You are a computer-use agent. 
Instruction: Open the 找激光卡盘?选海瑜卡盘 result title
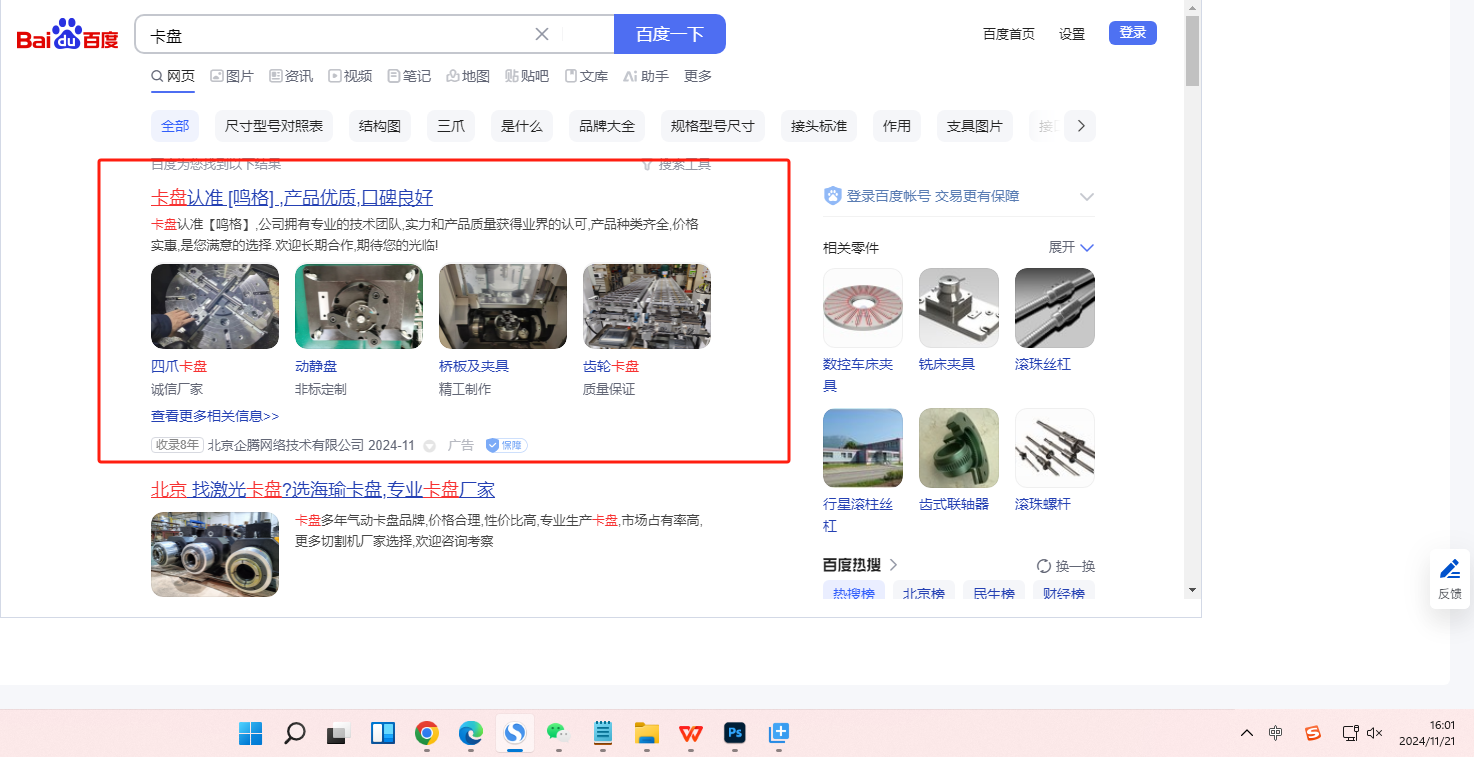[x=323, y=490]
